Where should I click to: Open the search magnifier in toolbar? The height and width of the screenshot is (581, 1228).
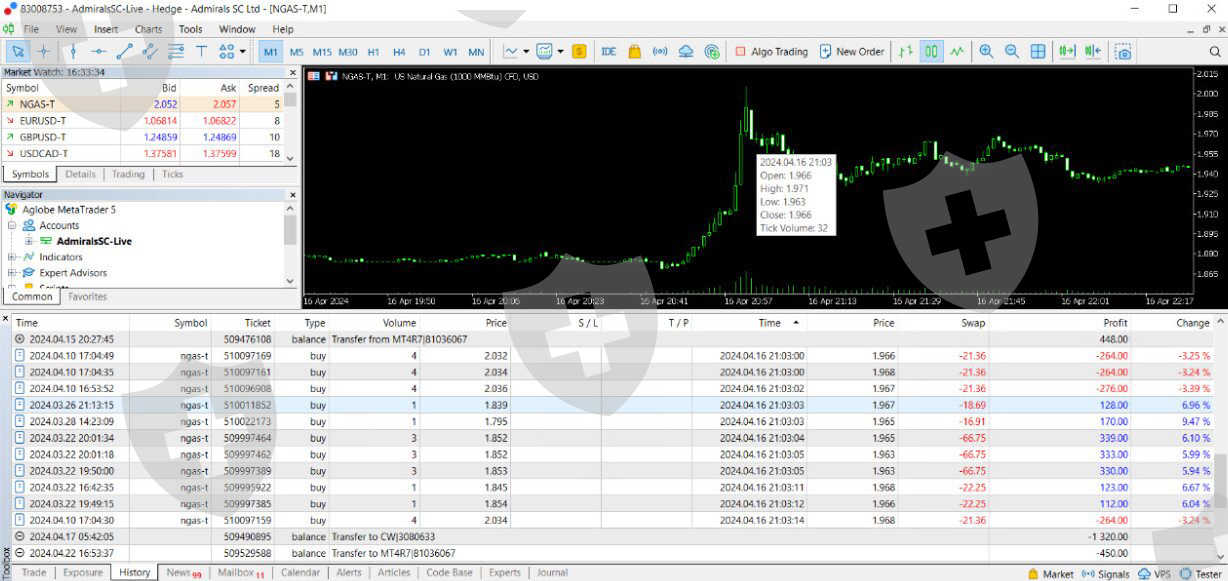(x=1215, y=51)
